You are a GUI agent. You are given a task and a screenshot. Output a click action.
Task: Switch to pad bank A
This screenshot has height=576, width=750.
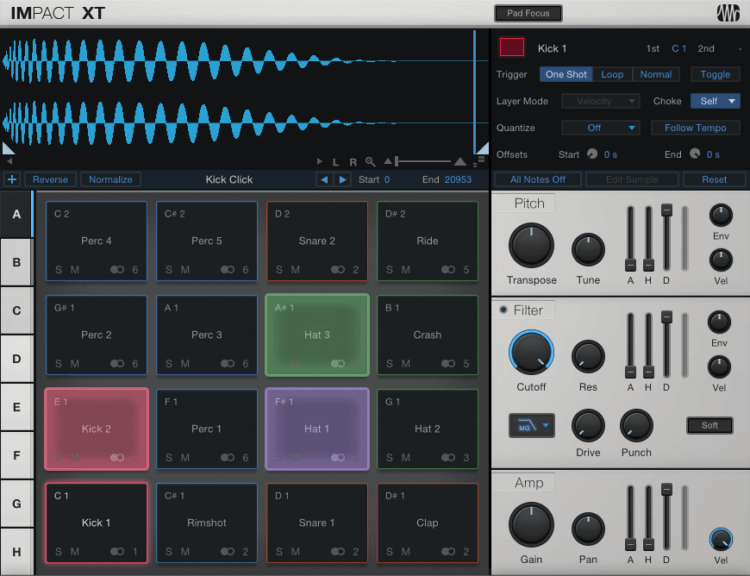click(x=16, y=214)
